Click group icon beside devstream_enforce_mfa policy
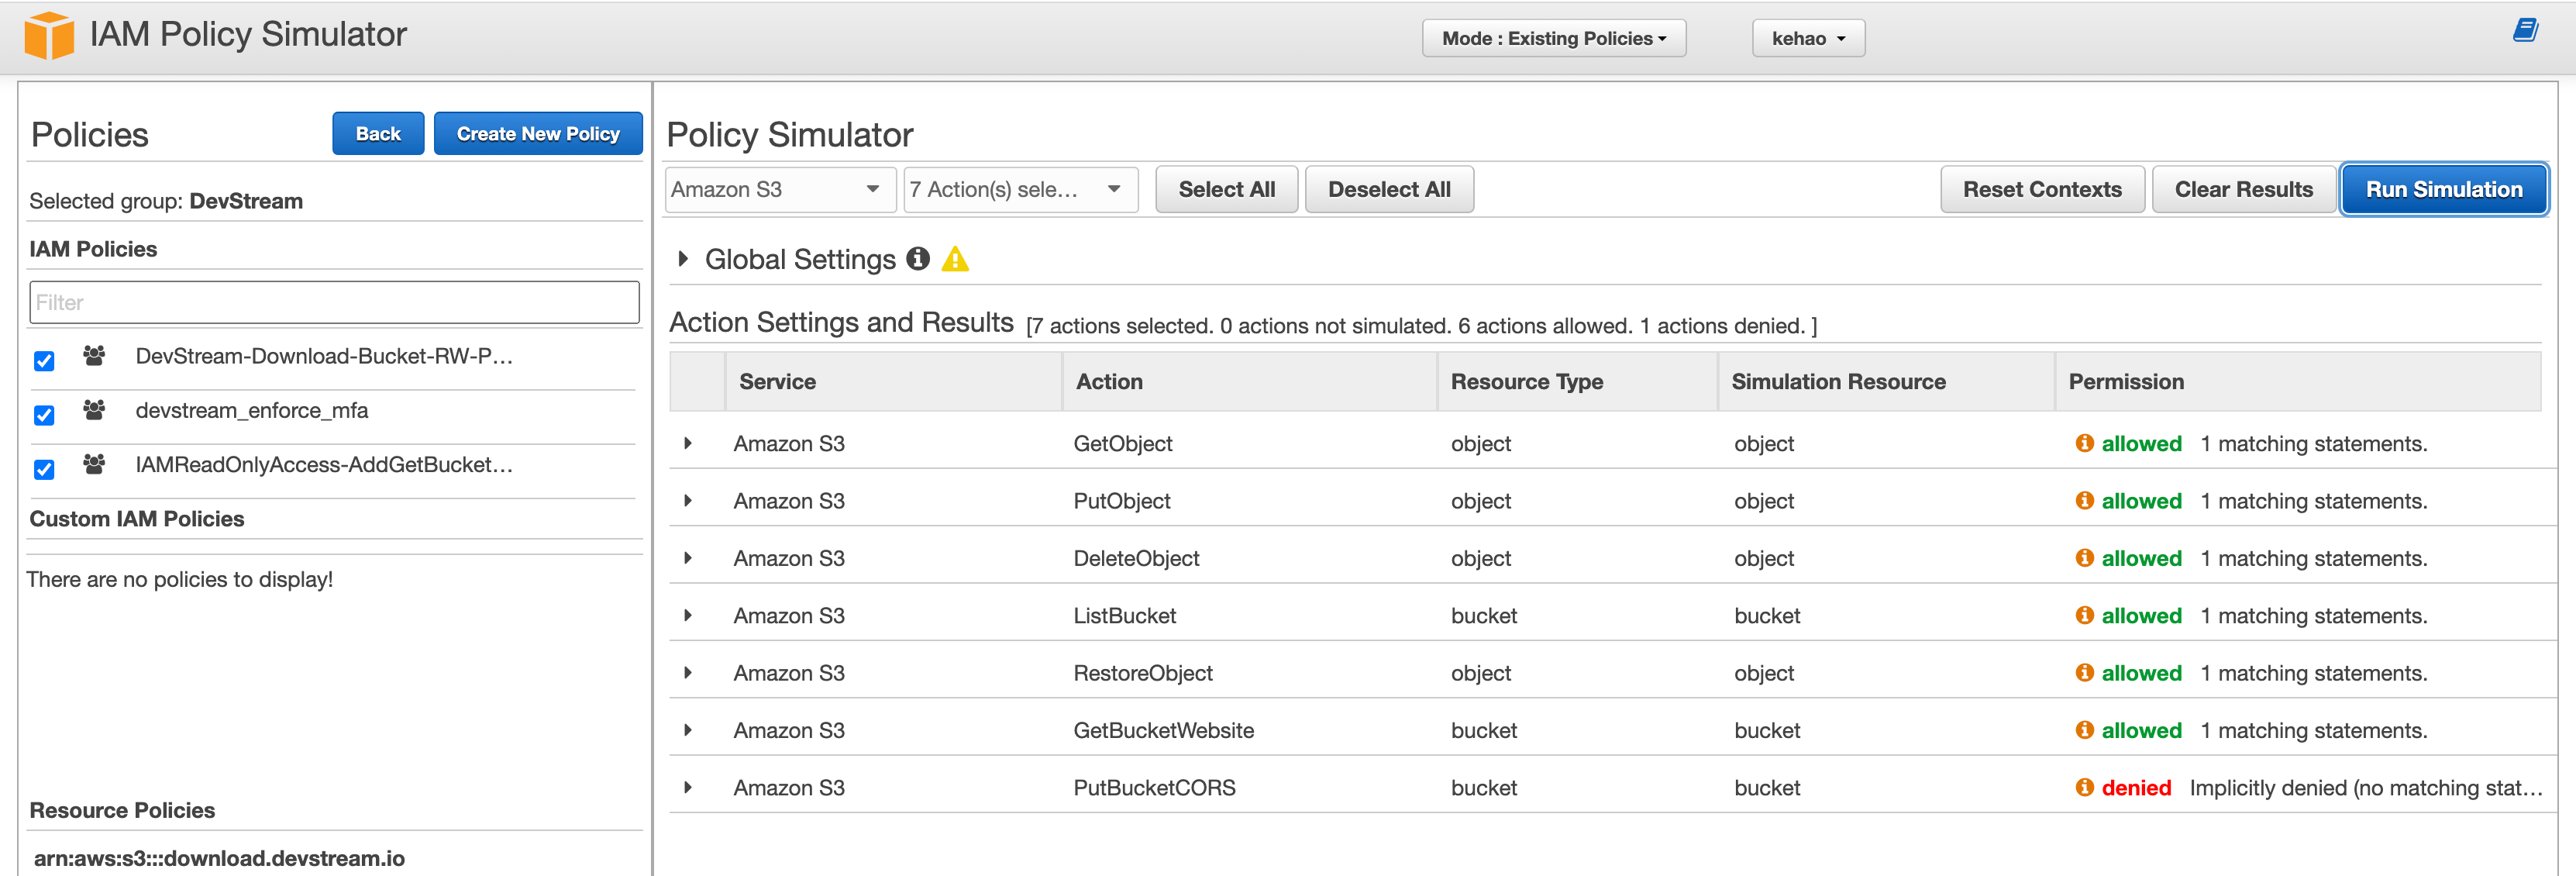 pyautogui.click(x=94, y=410)
